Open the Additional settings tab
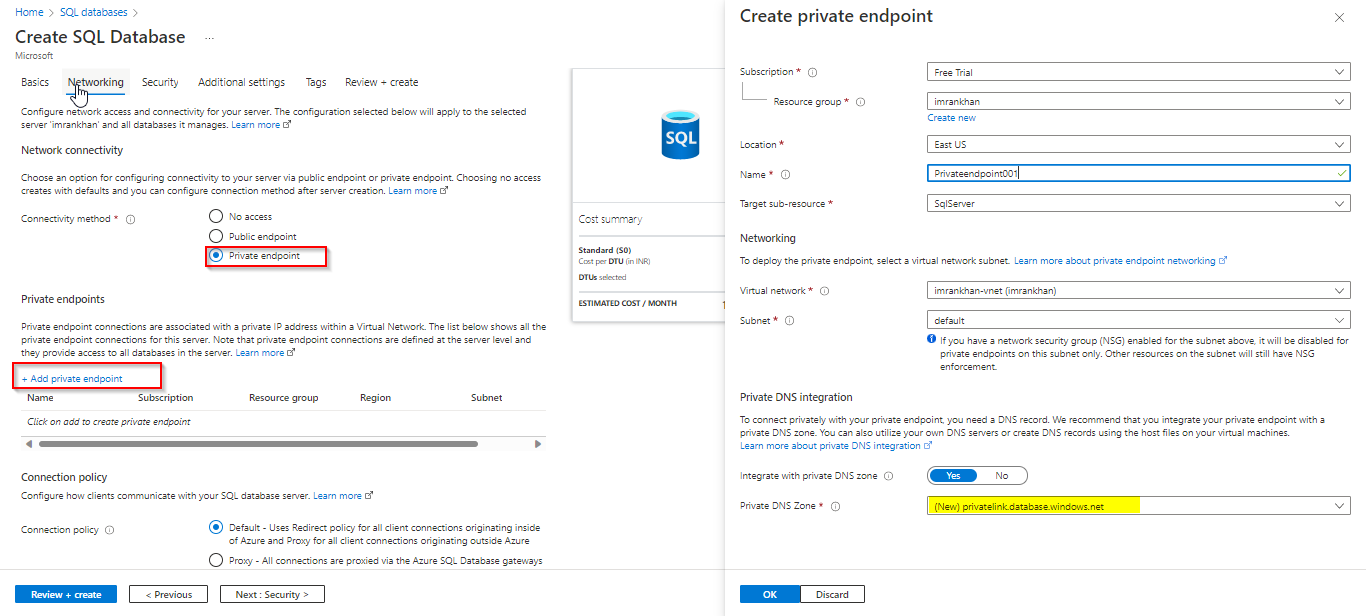The height and width of the screenshot is (616, 1366). (x=241, y=82)
